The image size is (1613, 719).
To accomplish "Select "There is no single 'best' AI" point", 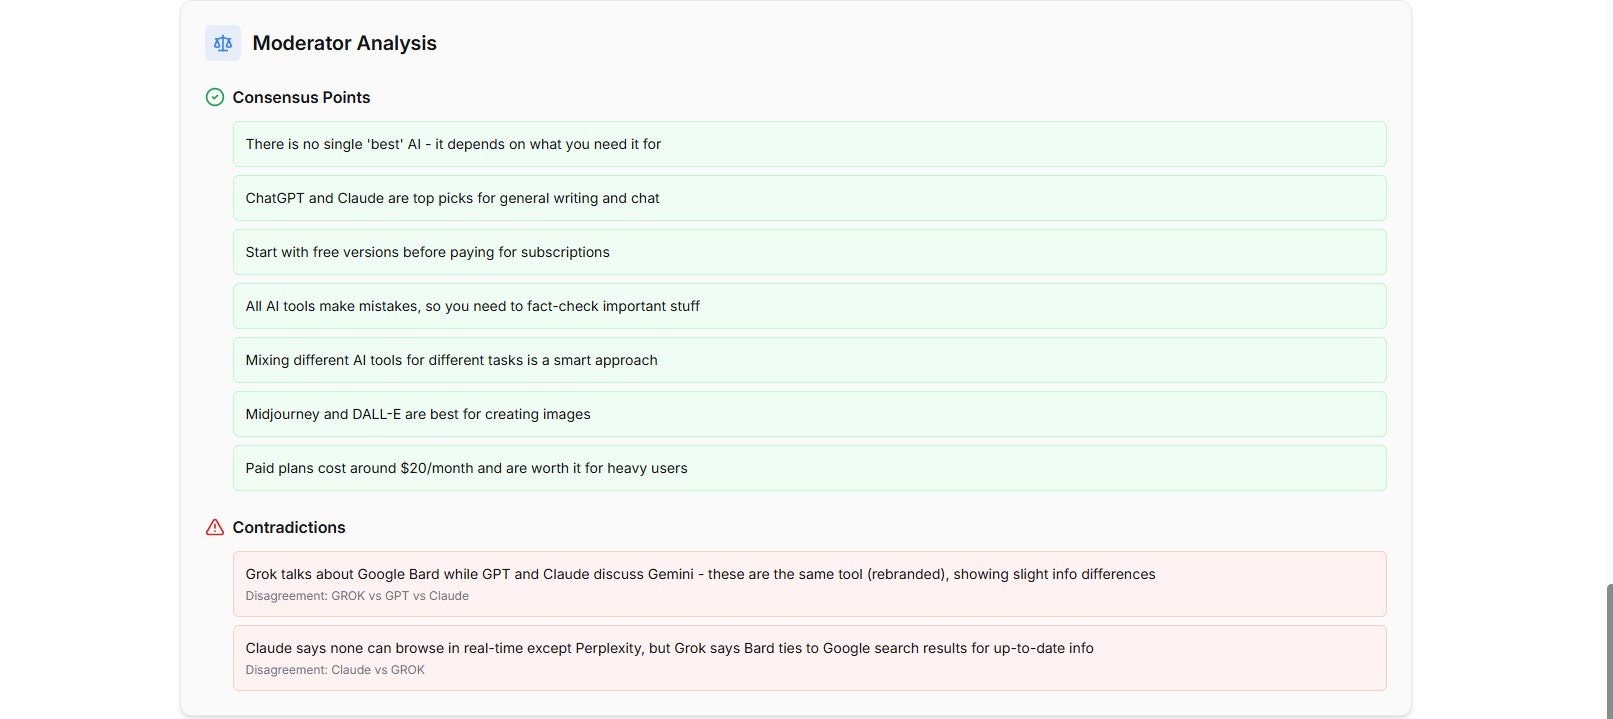I will pyautogui.click(x=809, y=144).
